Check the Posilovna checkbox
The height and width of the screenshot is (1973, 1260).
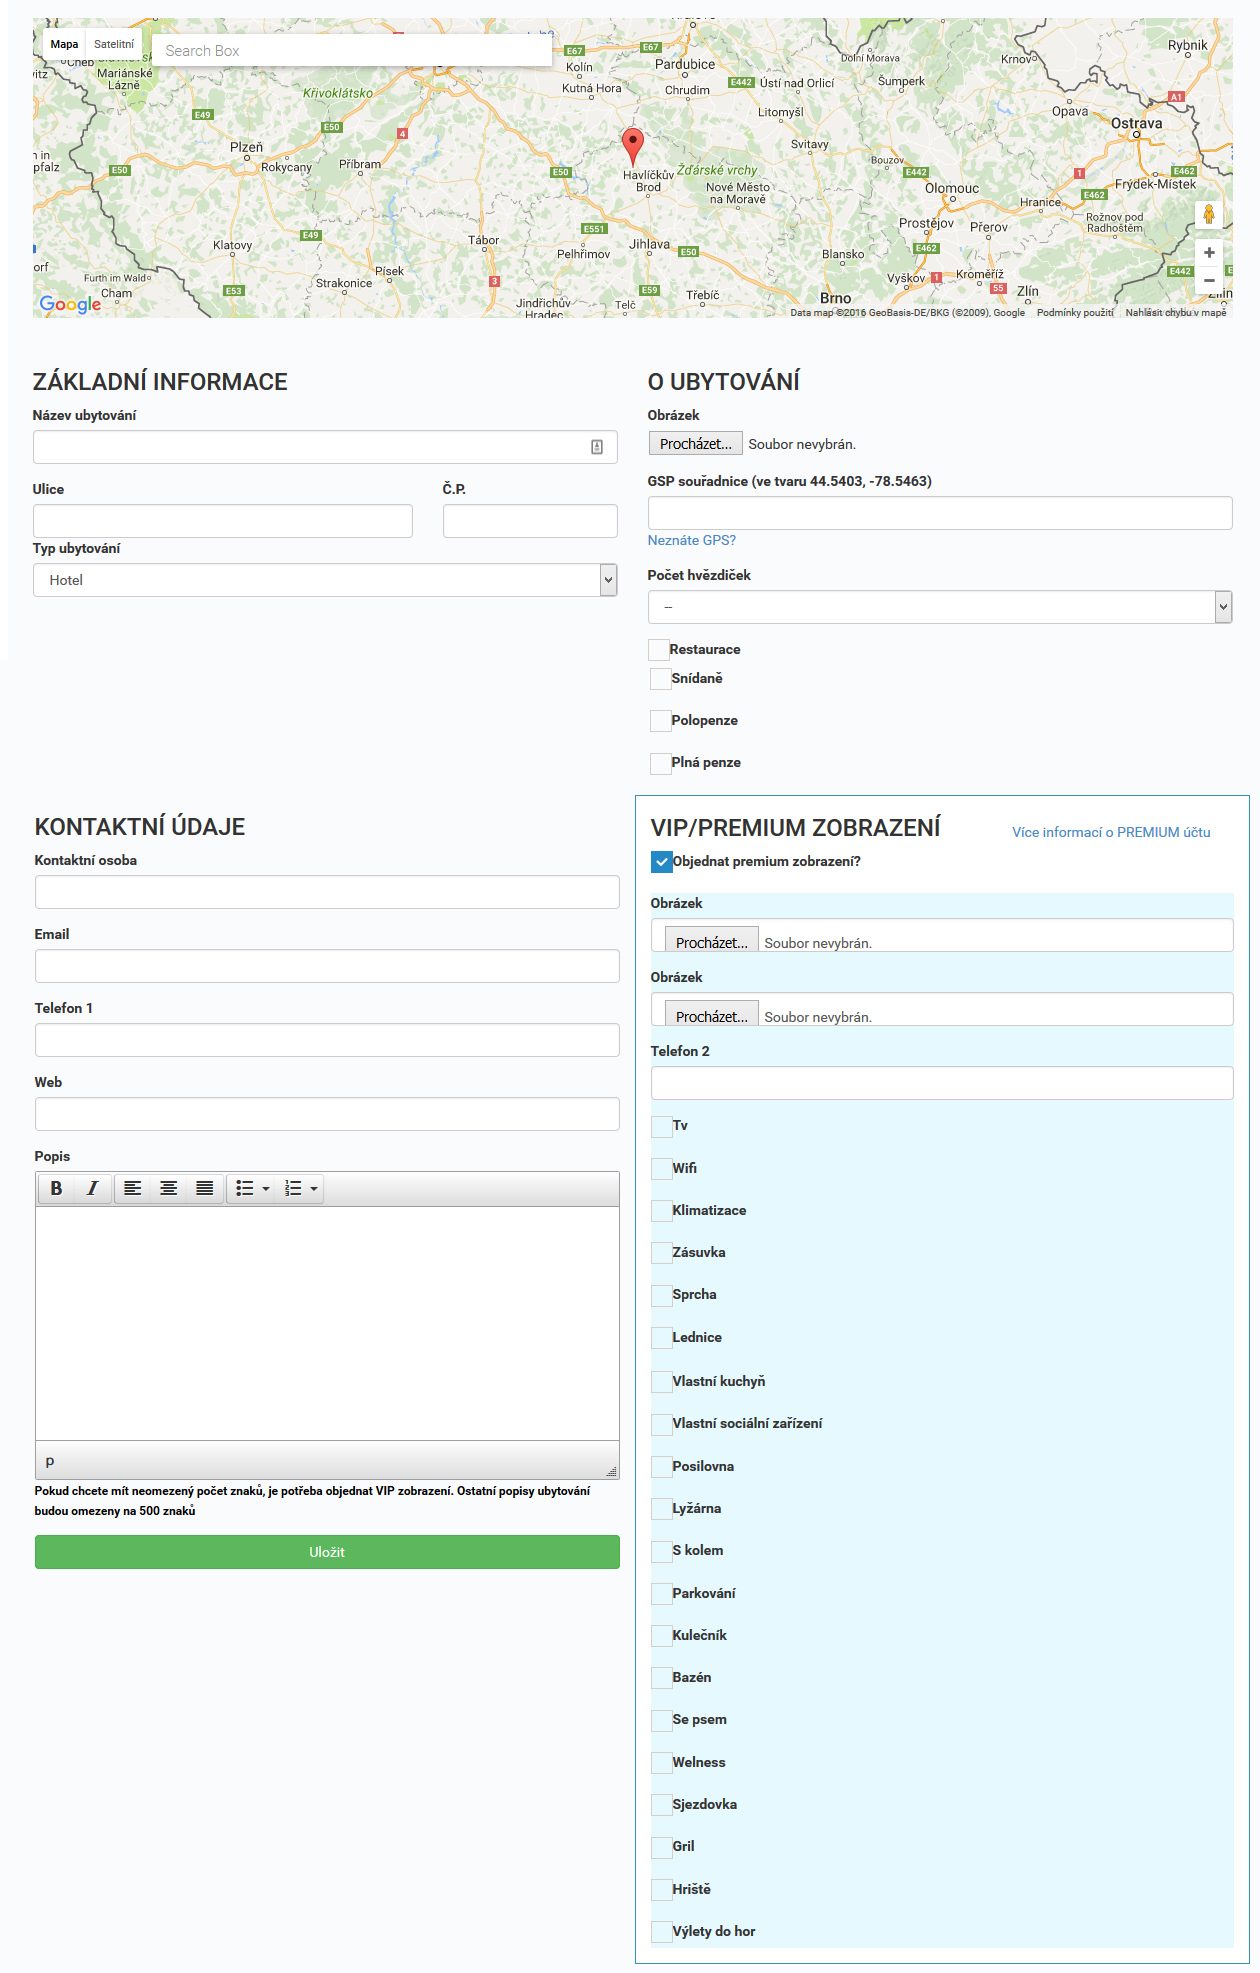coord(661,1467)
